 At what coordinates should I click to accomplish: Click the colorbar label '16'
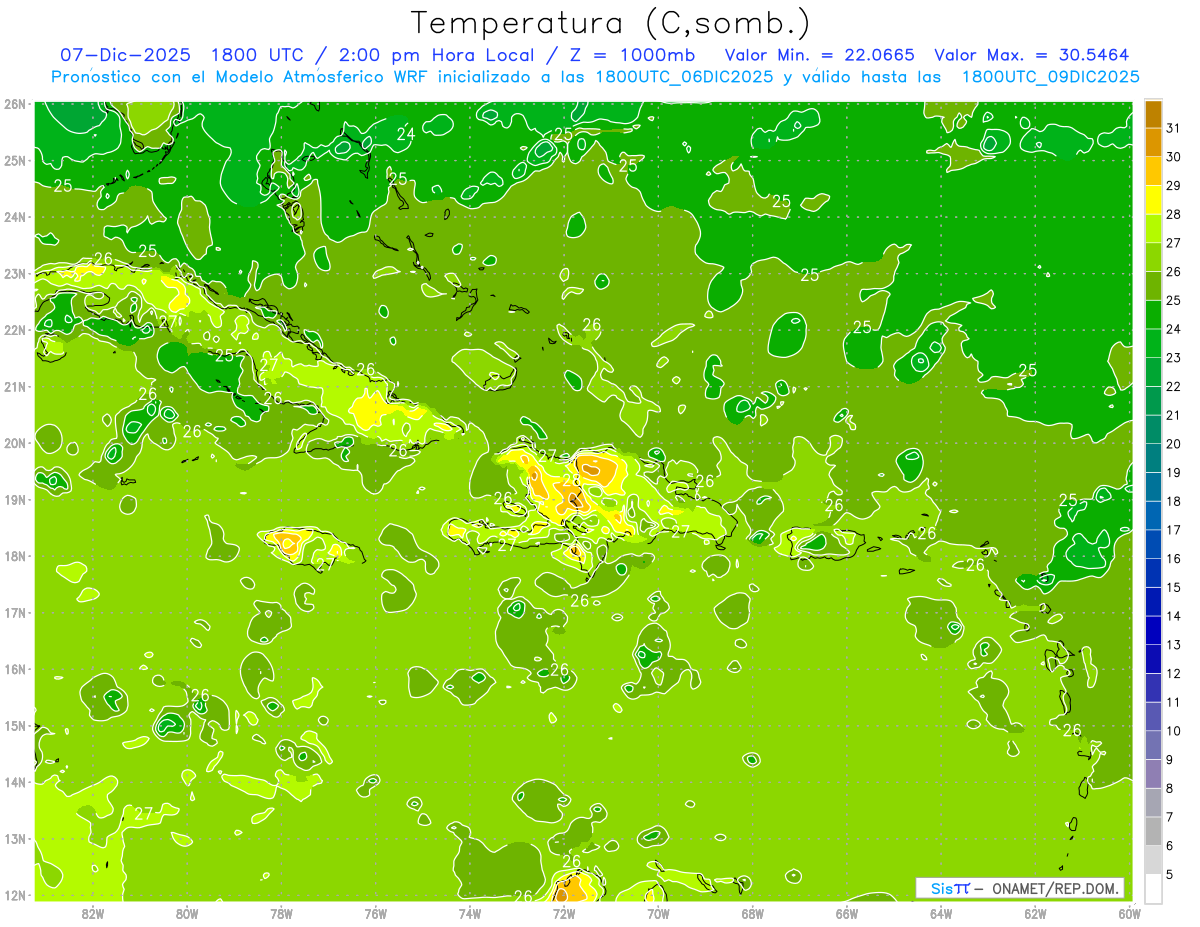pyautogui.click(x=1173, y=559)
